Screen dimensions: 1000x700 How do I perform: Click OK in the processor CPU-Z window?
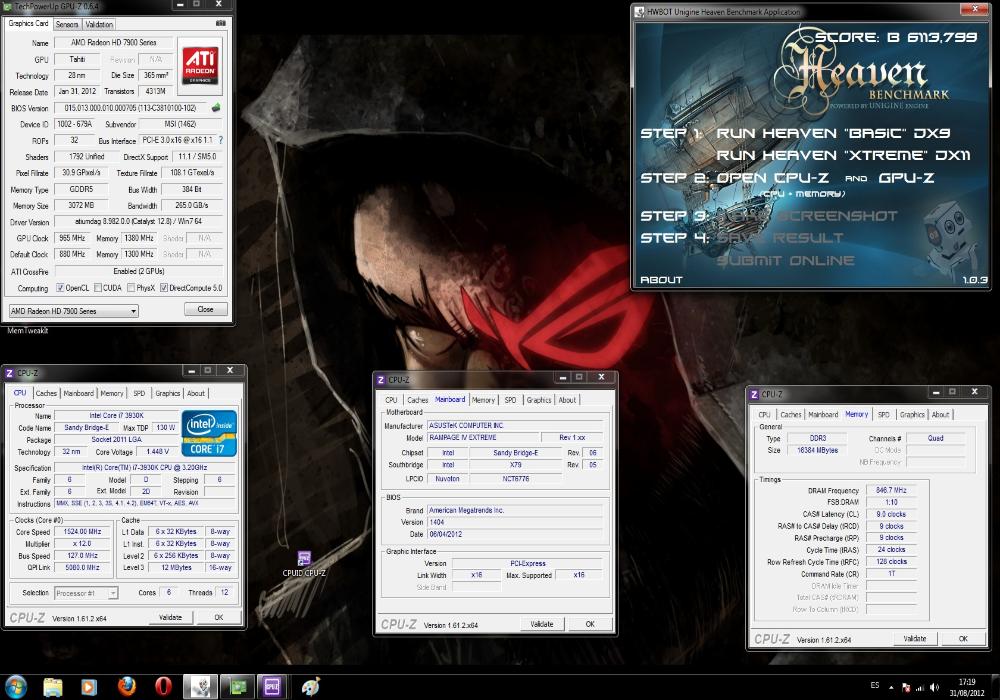[219, 617]
